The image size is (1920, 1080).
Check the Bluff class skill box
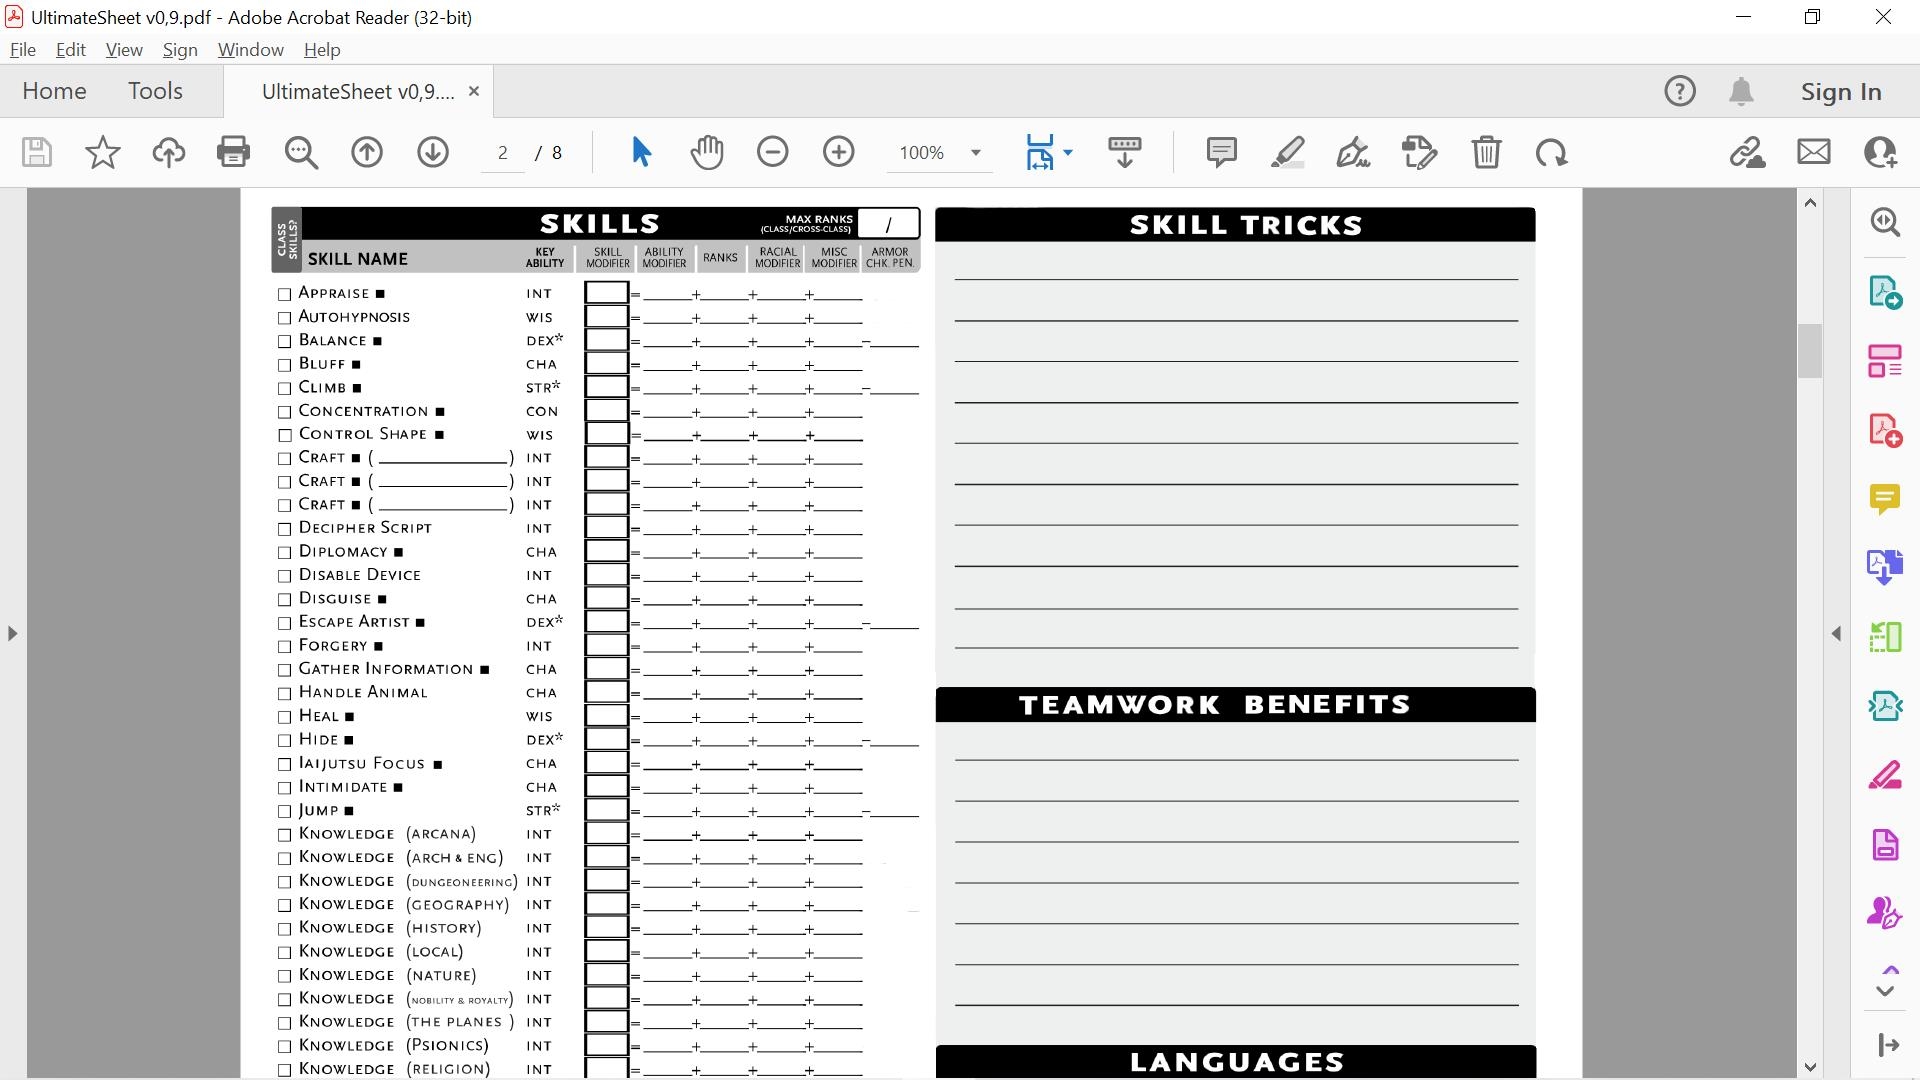click(x=283, y=365)
